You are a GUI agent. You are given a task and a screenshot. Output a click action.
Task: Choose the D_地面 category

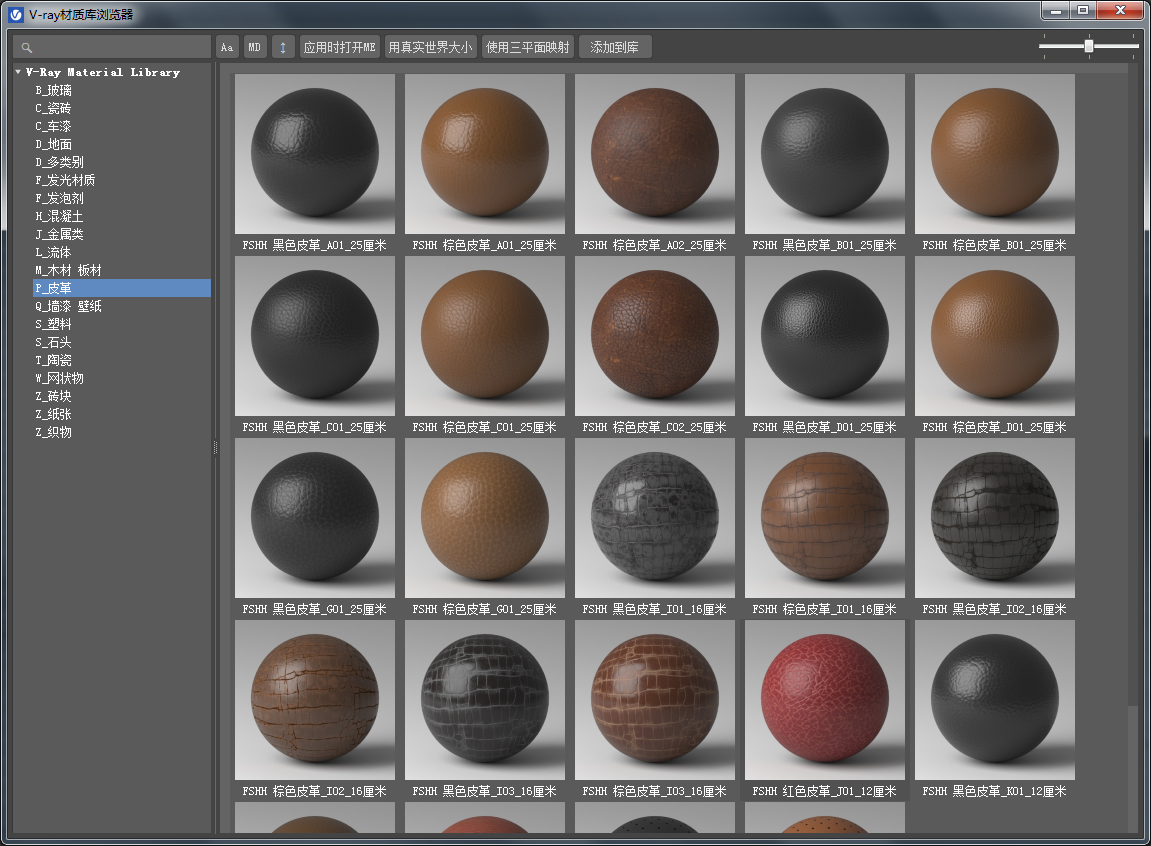[x=54, y=145]
